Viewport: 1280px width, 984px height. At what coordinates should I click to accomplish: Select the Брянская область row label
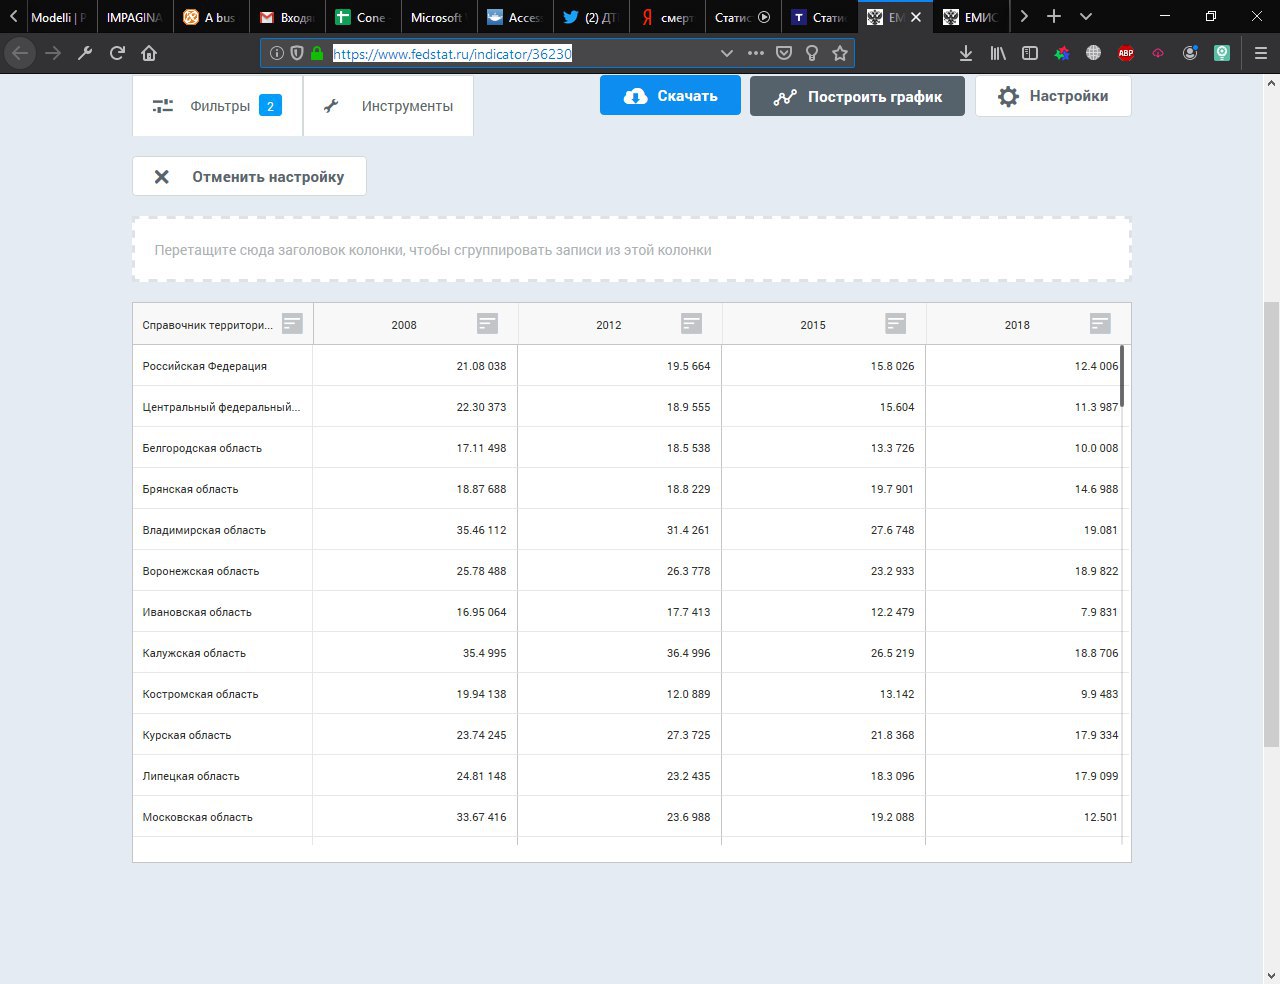tap(190, 489)
